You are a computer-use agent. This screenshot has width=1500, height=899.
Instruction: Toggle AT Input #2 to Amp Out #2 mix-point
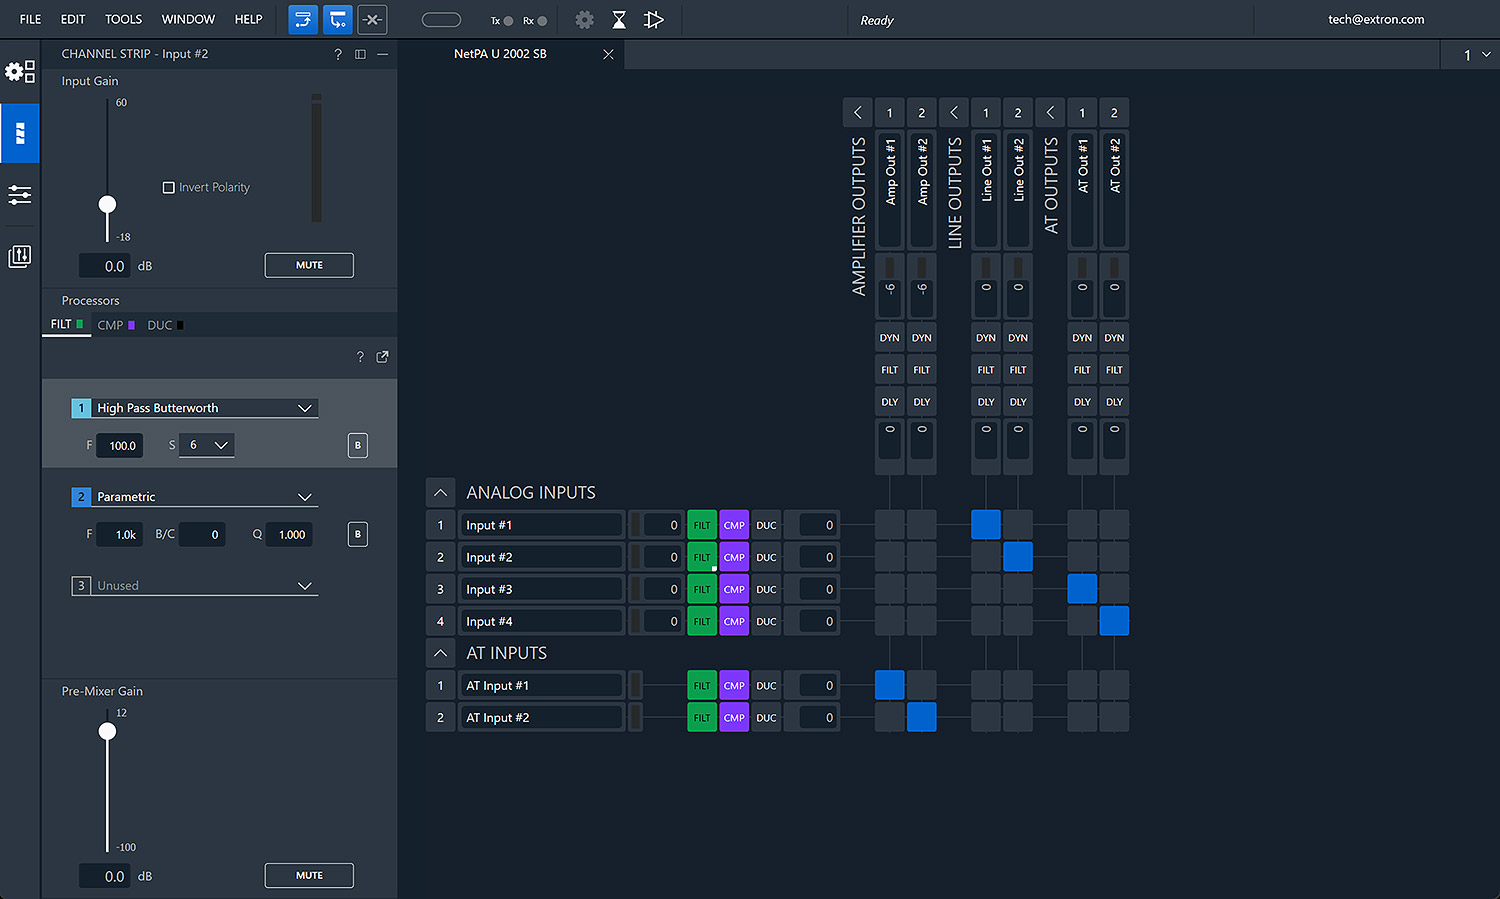(x=922, y=717)
